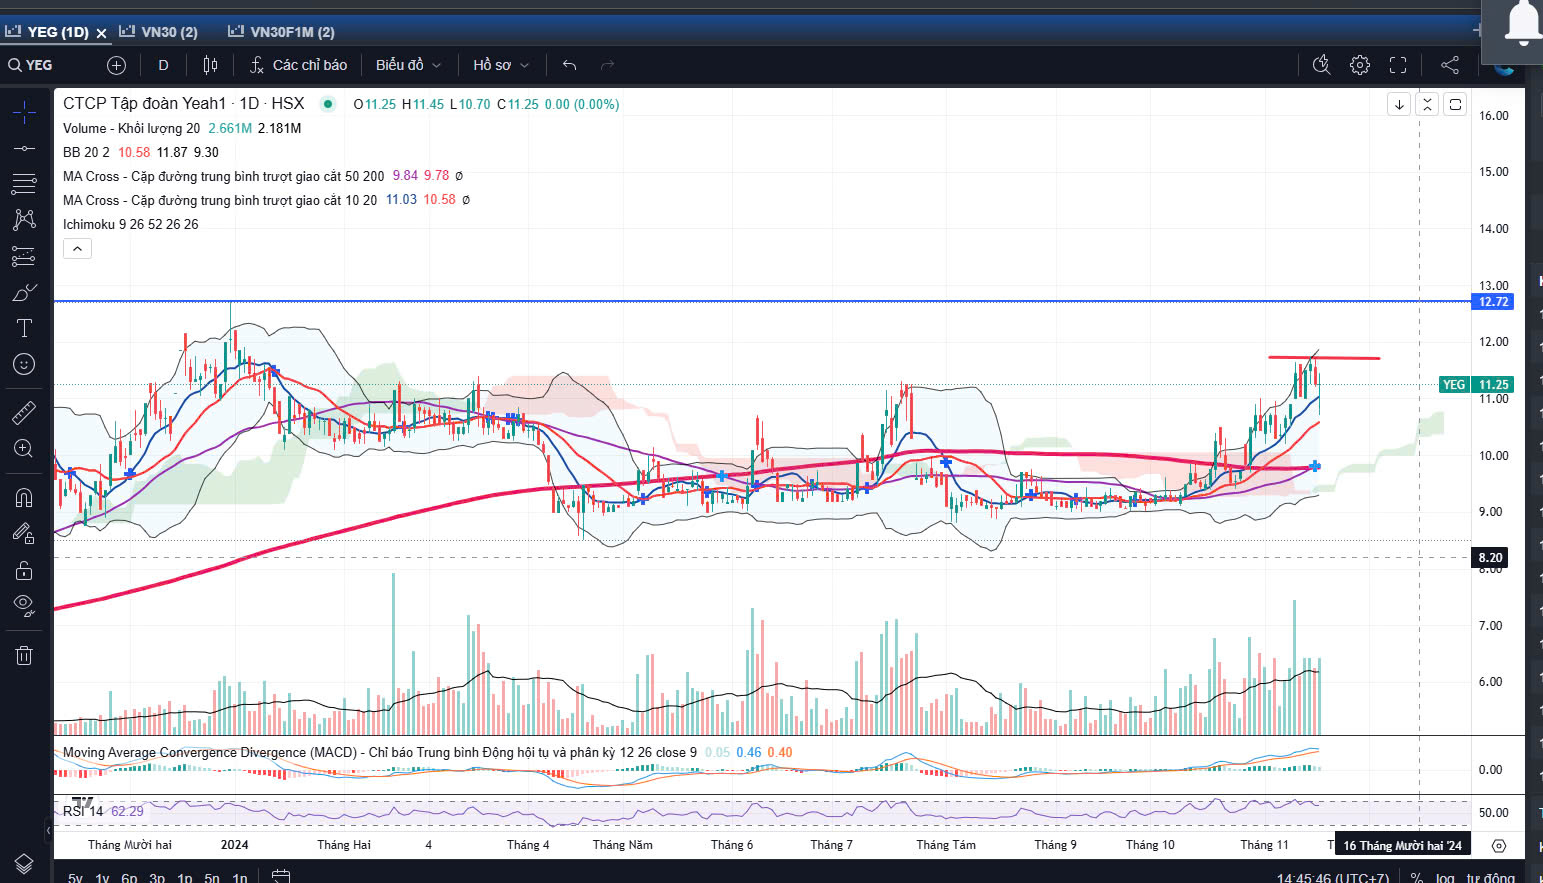
Task: Click the share chart icon
Action: pos(1449,65)
